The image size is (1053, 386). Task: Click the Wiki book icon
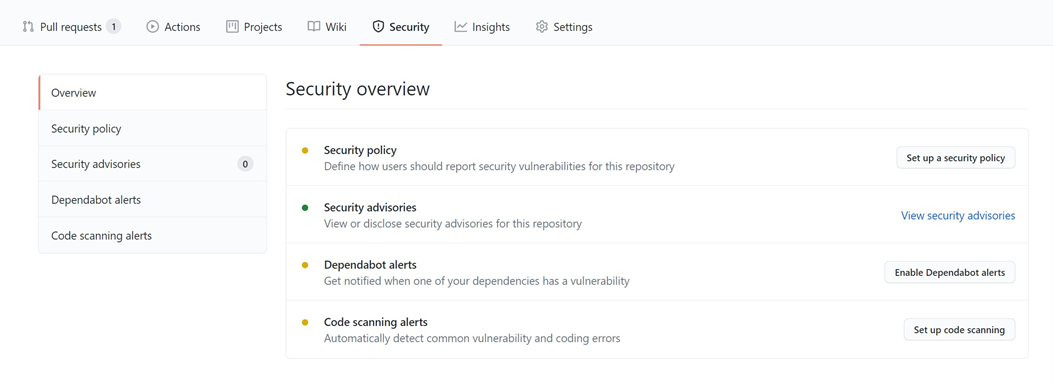(x=314, y=27)
